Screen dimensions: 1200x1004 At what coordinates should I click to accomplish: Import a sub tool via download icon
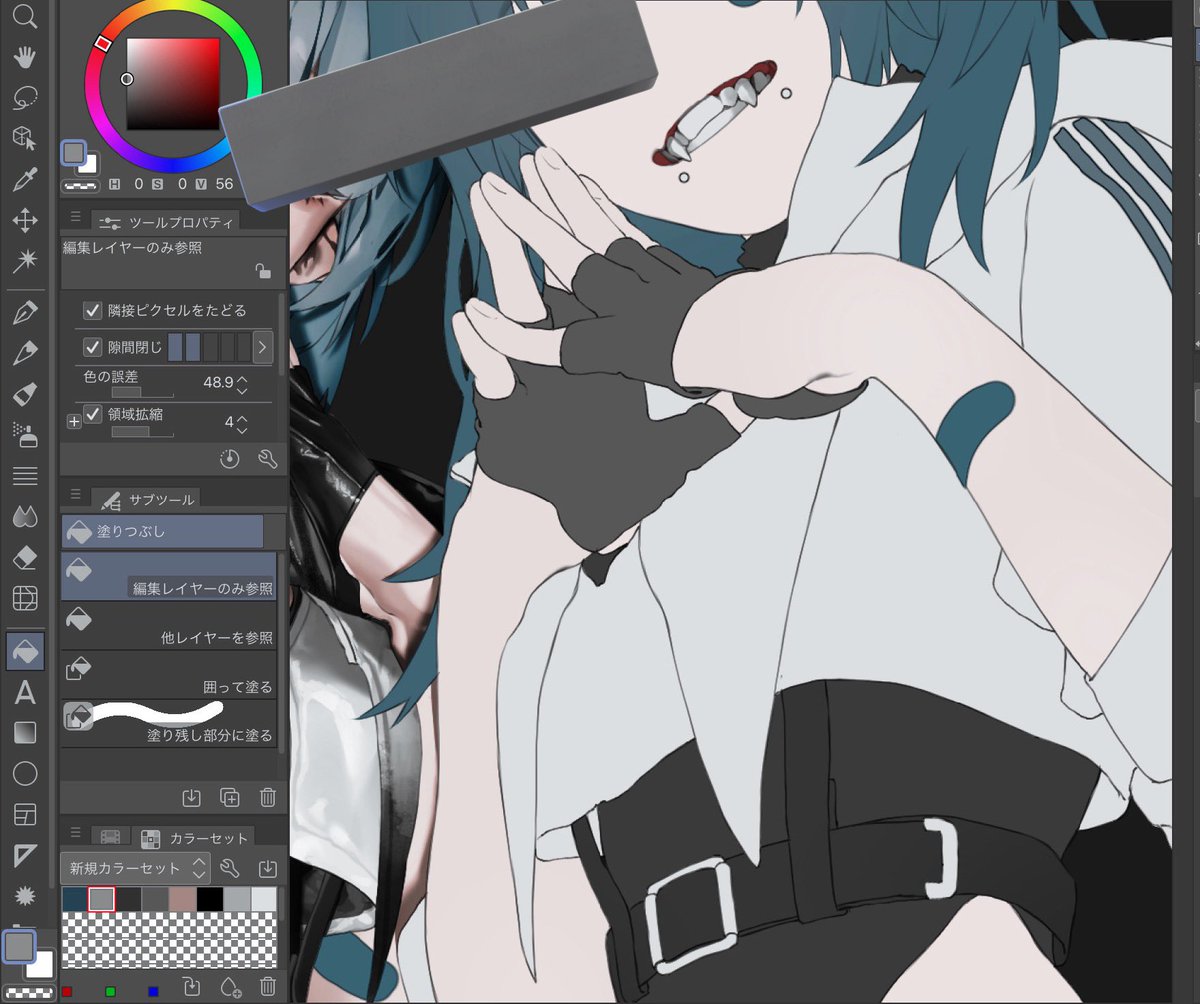[x=192, y=797]
